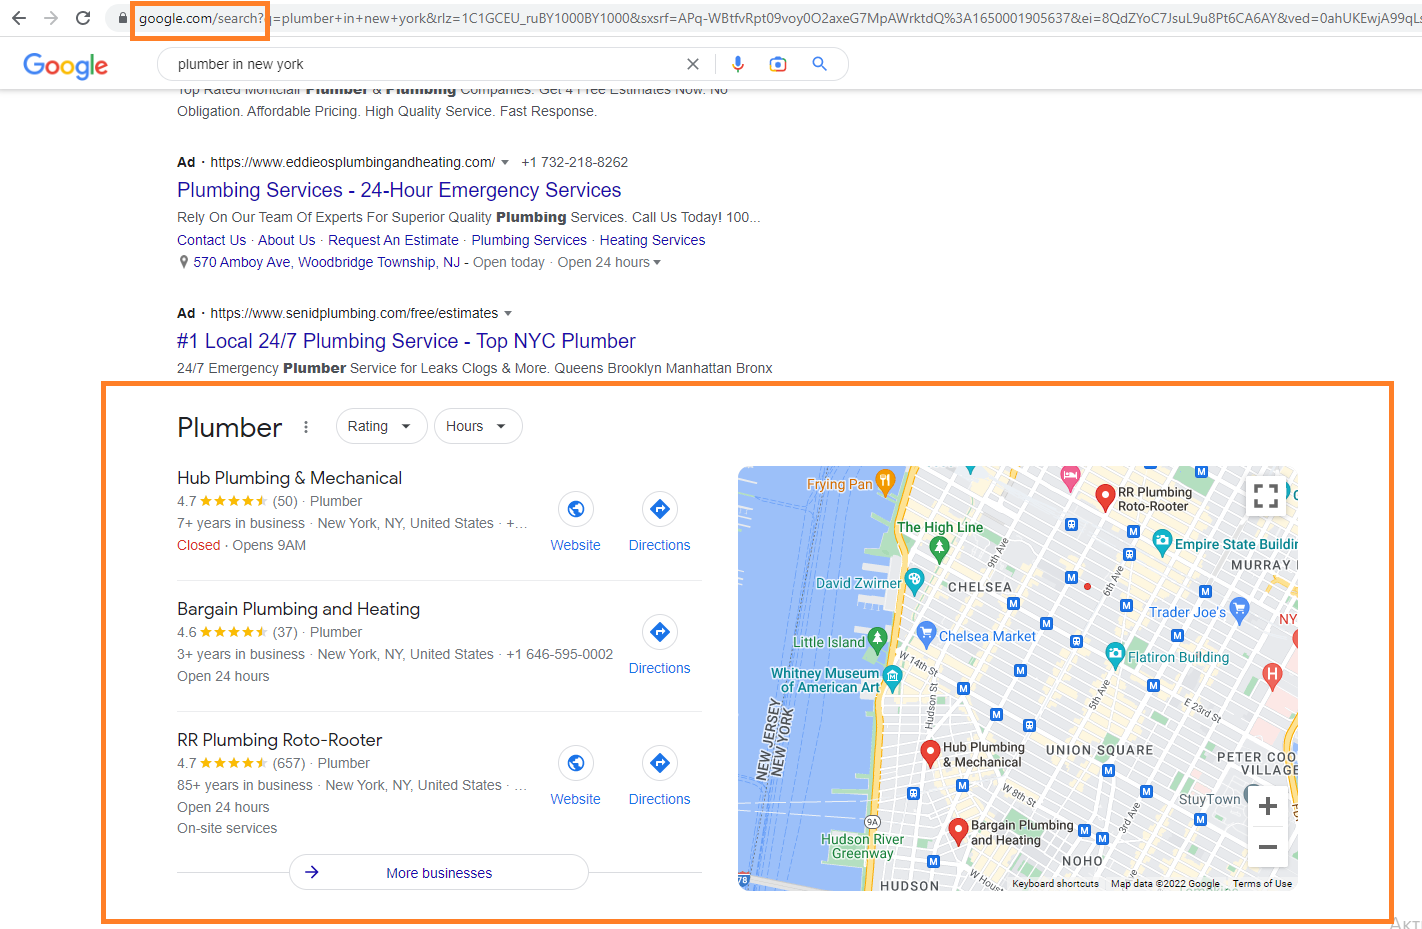The height and width of the screenshot is (929, 1422).
Task: Click the Website globe icon for RR Plumbing
Action: (576, 763)
